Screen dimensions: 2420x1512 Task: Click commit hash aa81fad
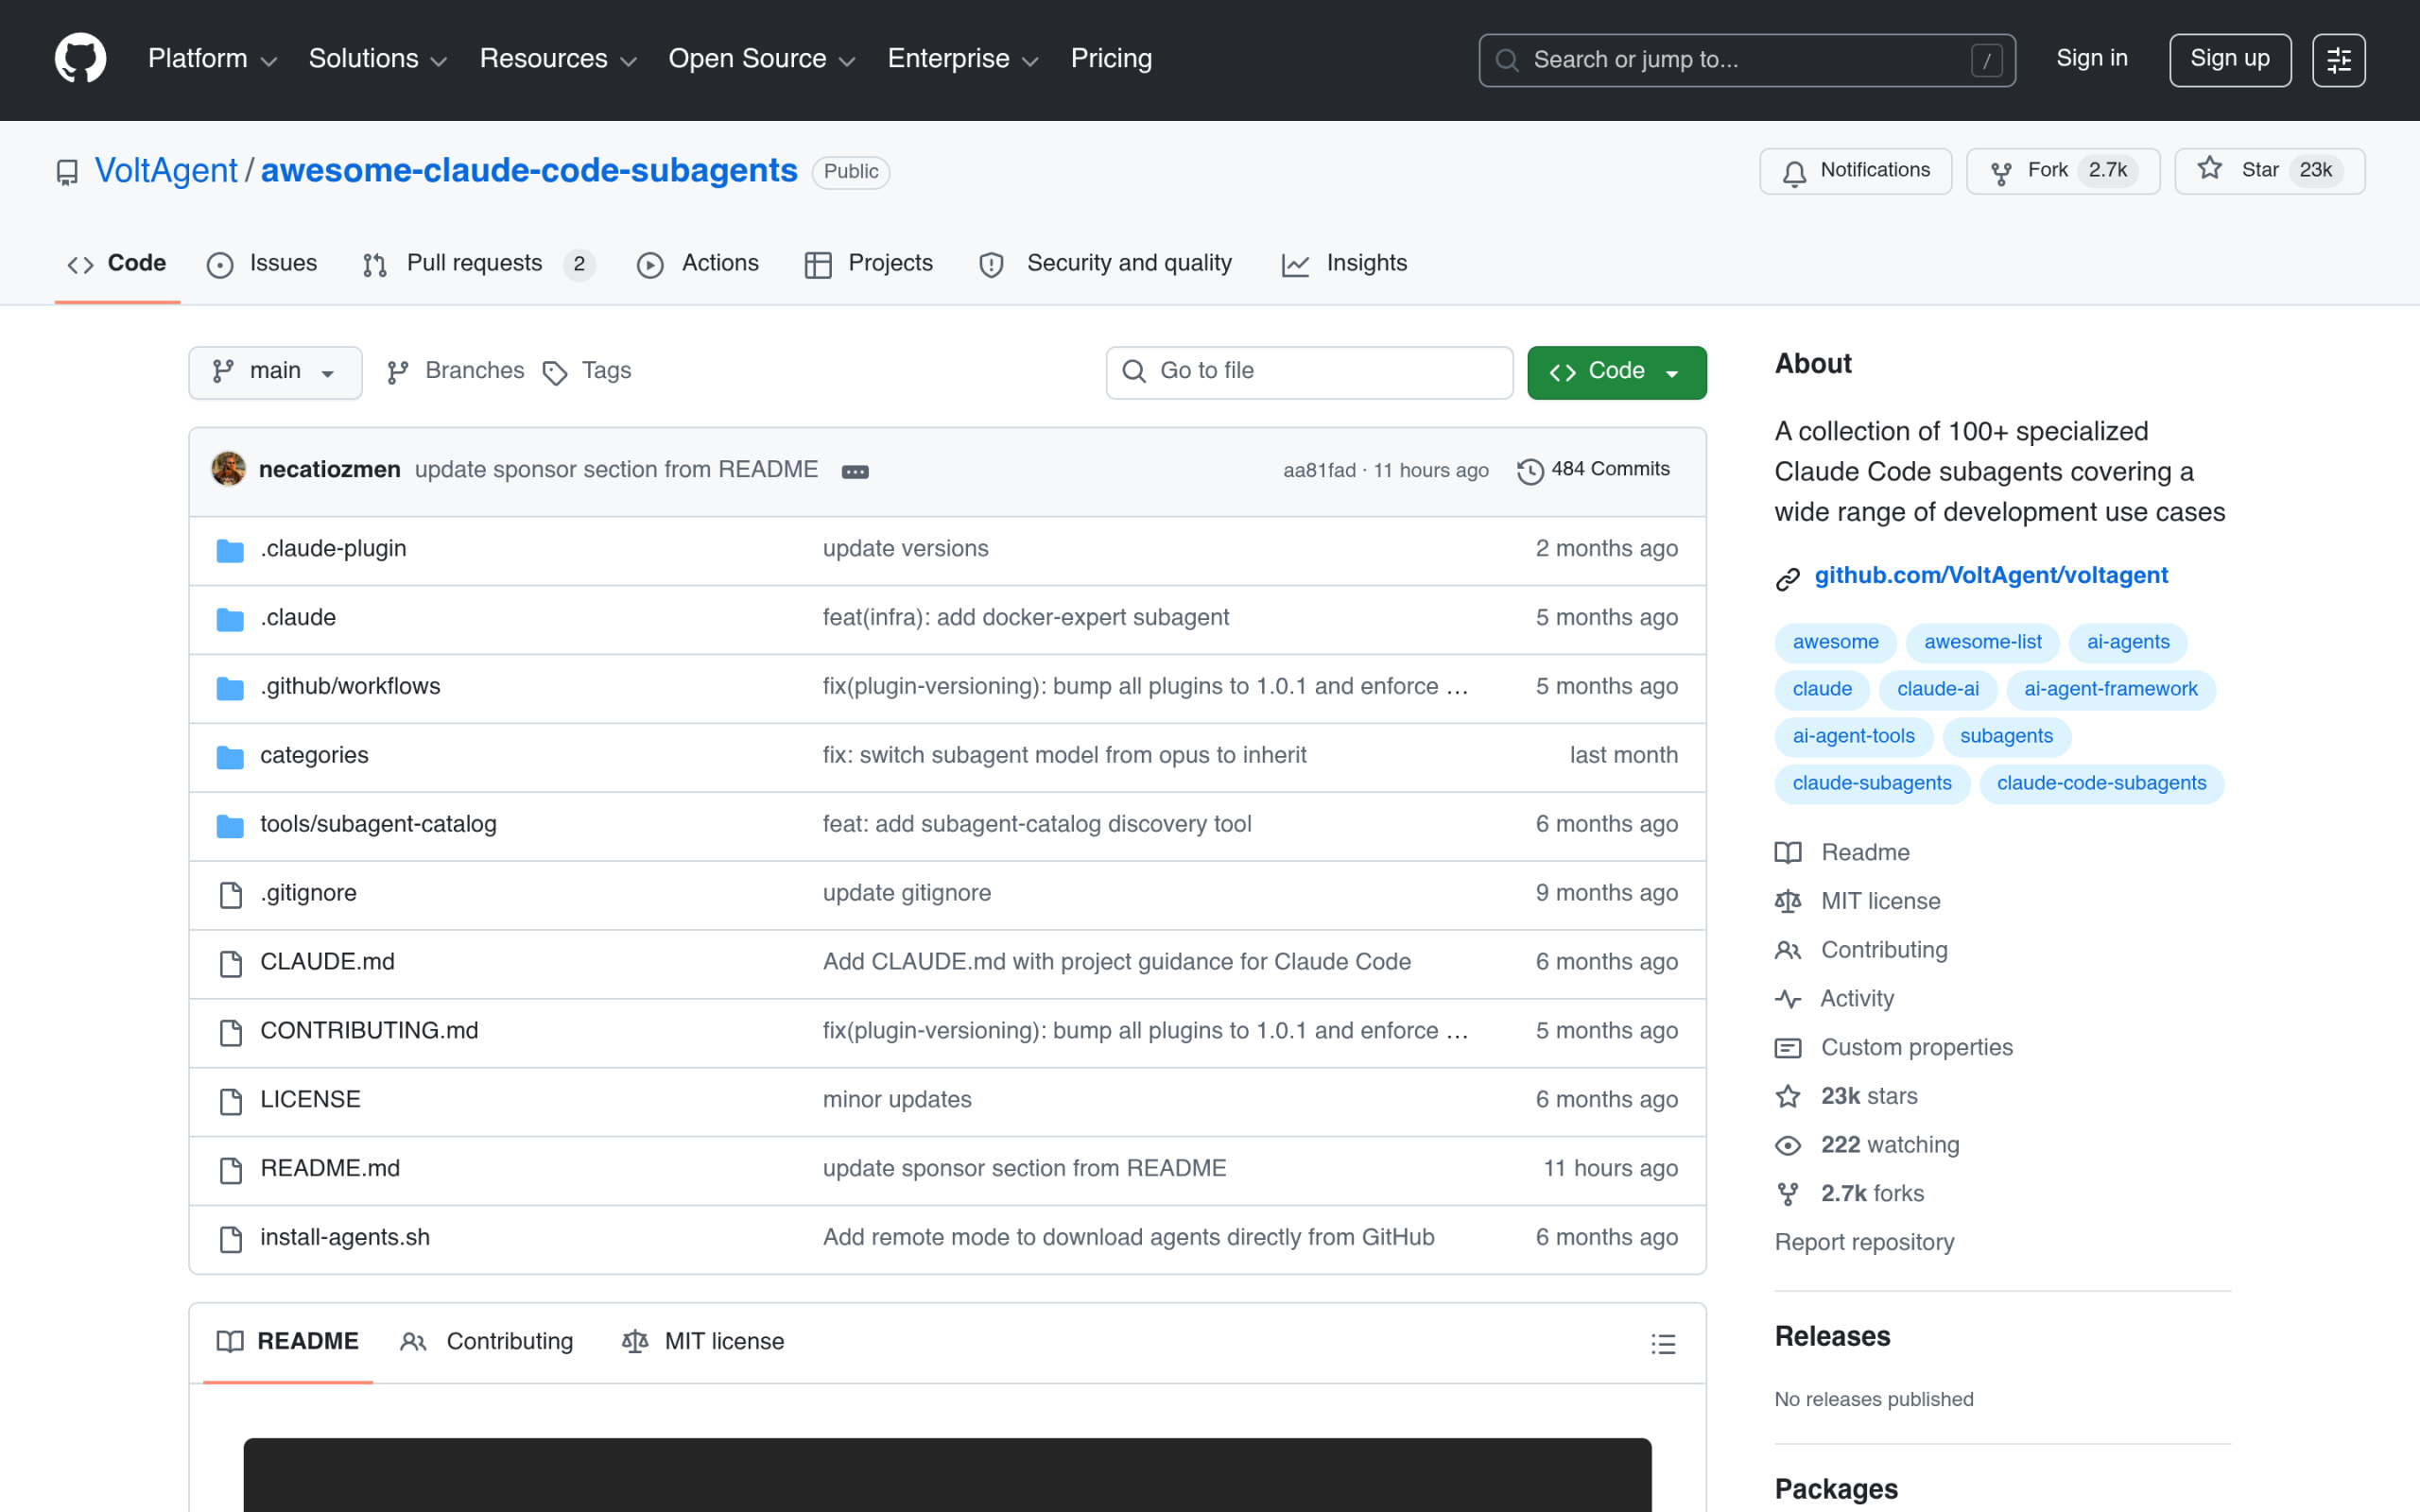pyautogui.click(x=1319, y=471)
